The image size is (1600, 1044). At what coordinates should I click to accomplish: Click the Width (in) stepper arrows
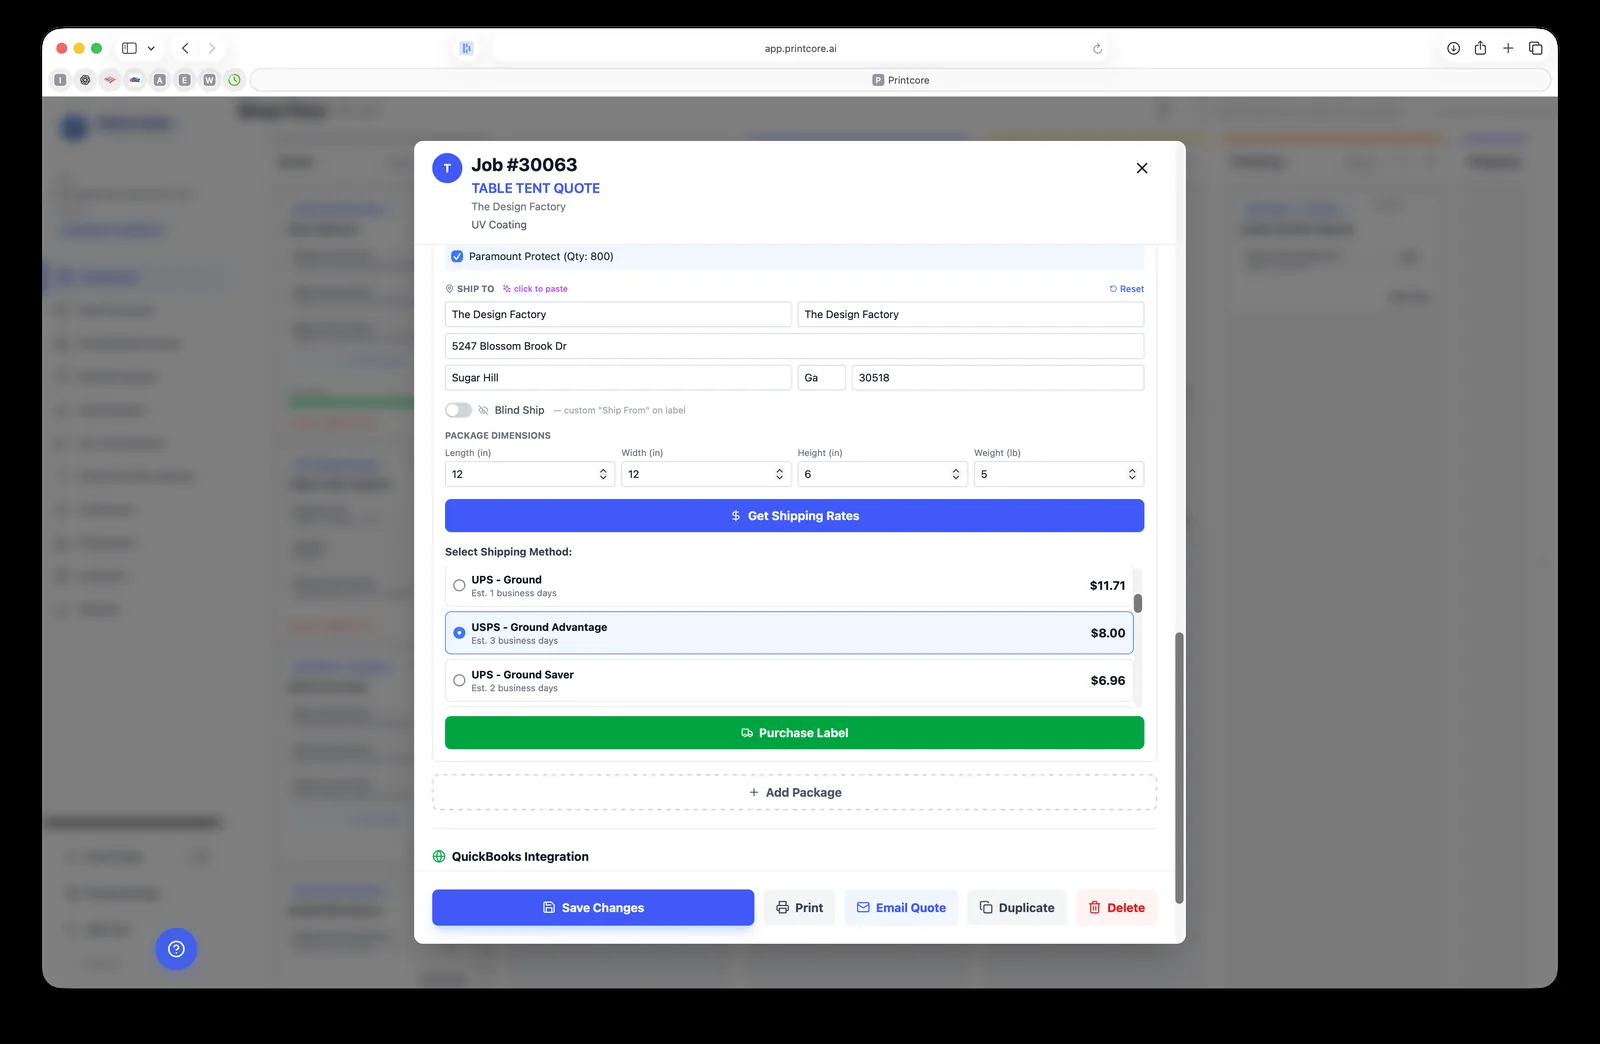point(780,474)
